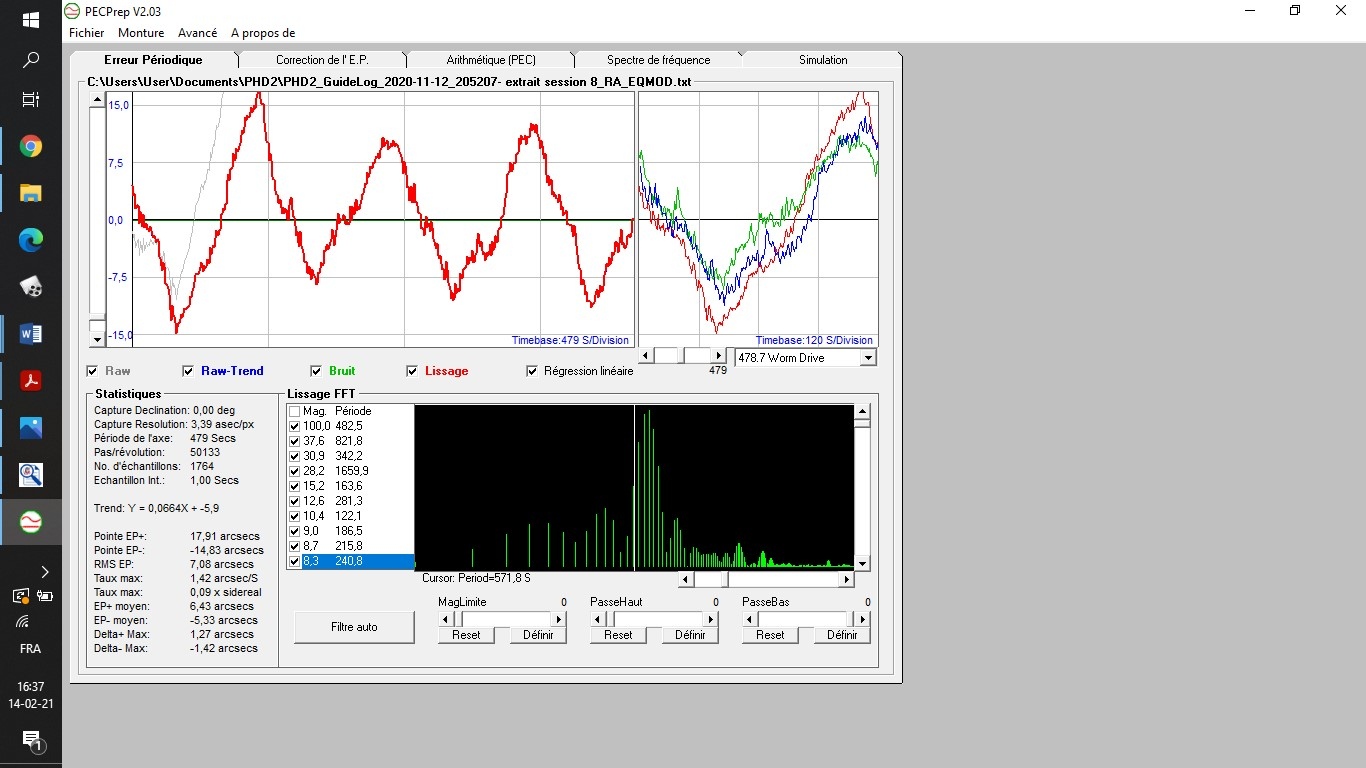Disable the Bruit checkbox
The image size is (1366, 768).
[x=316, y=371]
